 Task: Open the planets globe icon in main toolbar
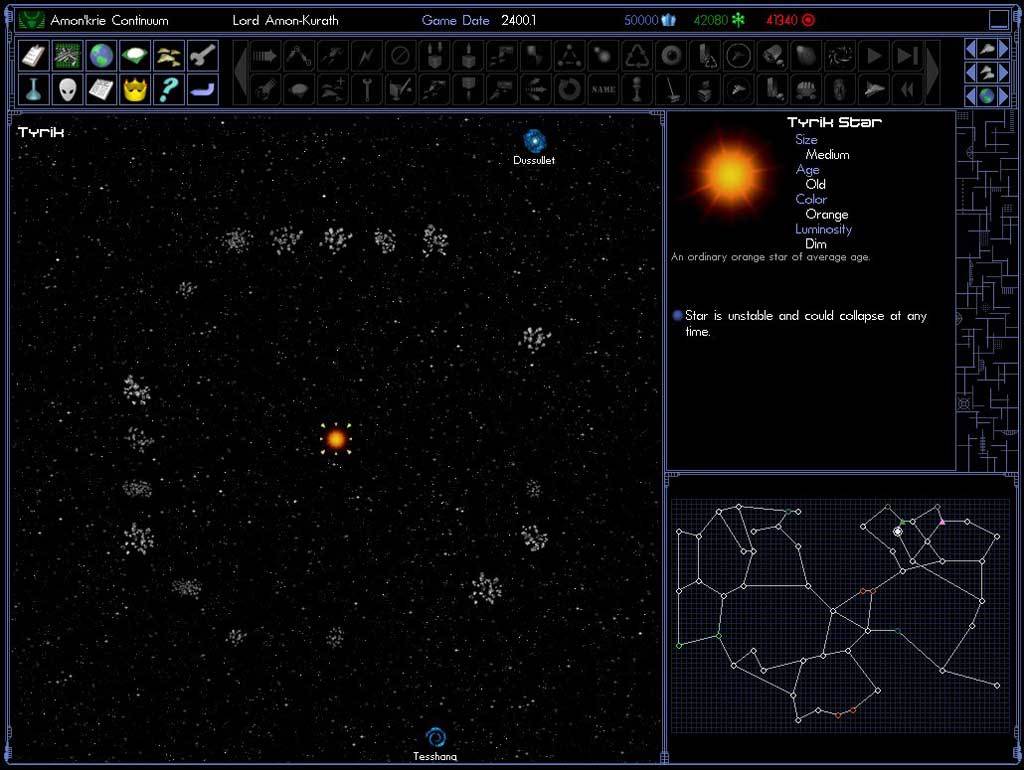(101, 56)
